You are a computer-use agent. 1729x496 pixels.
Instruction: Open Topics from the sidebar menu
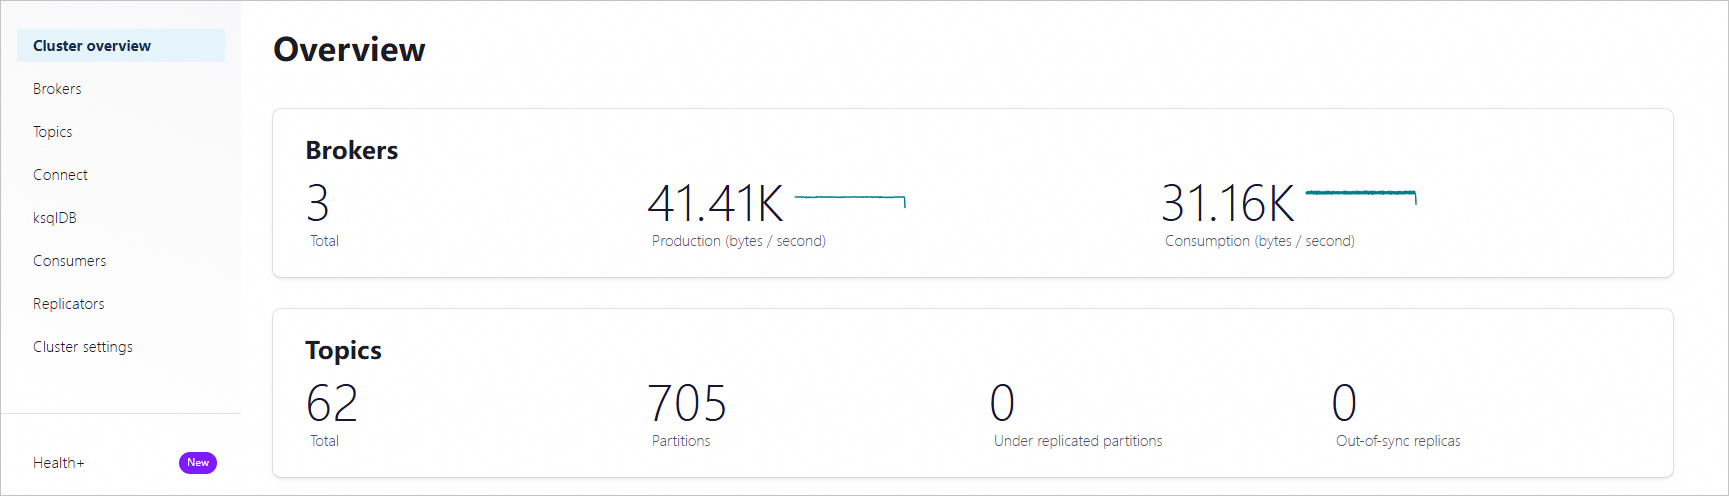[52, 132]
